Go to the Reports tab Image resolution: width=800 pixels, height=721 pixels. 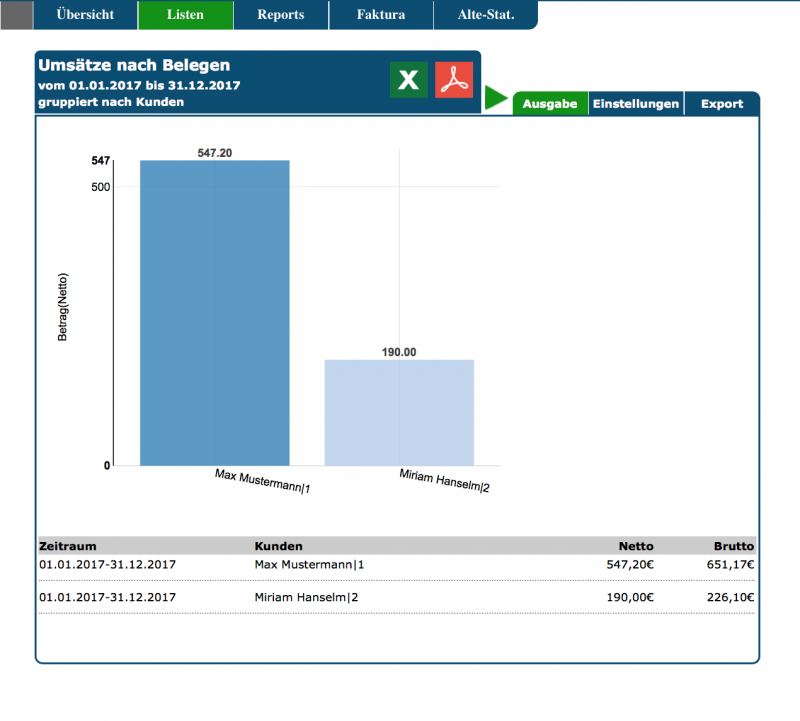click(x=281, y=15)
